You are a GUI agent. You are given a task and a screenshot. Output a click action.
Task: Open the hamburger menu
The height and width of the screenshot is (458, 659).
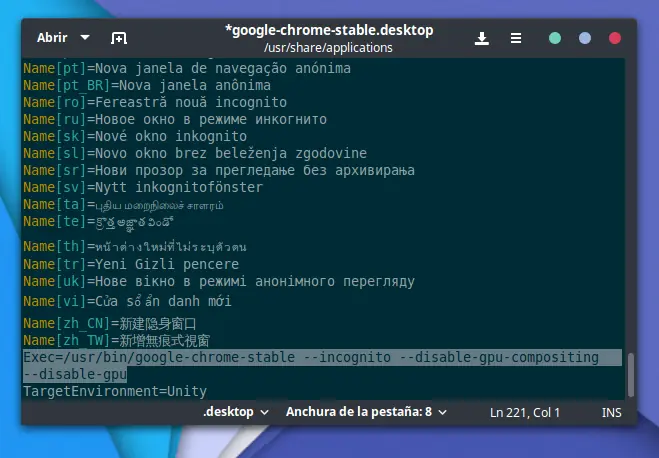click(516, 38)
